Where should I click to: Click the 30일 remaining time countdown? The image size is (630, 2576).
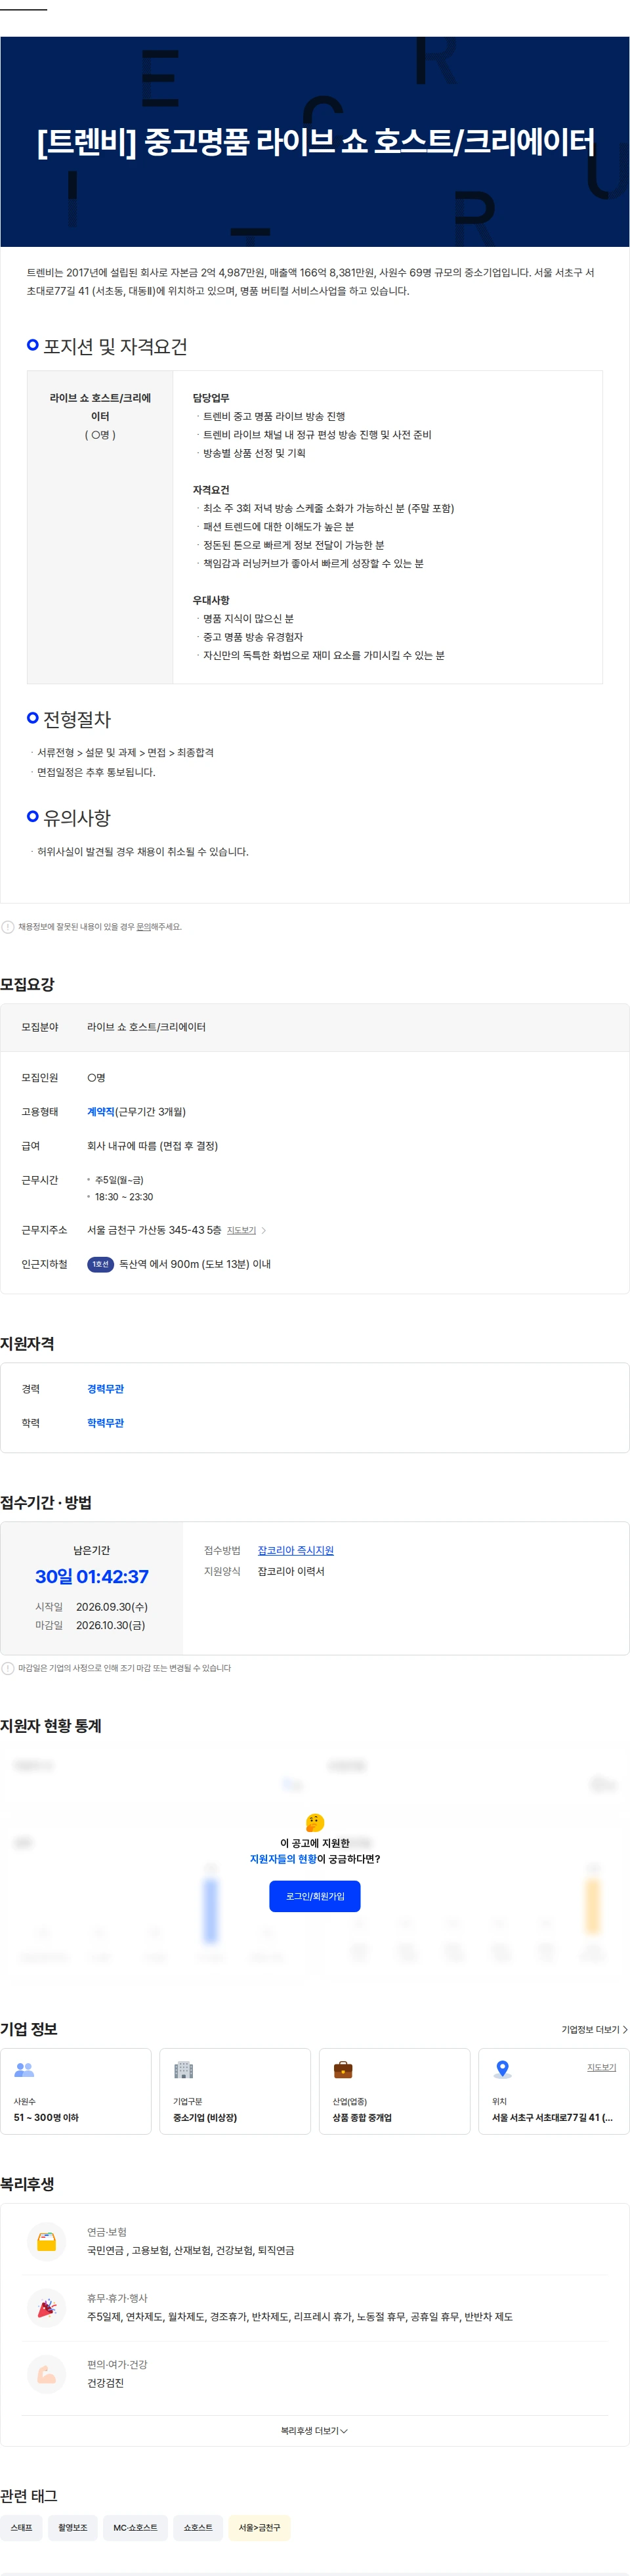(92, 1576)
